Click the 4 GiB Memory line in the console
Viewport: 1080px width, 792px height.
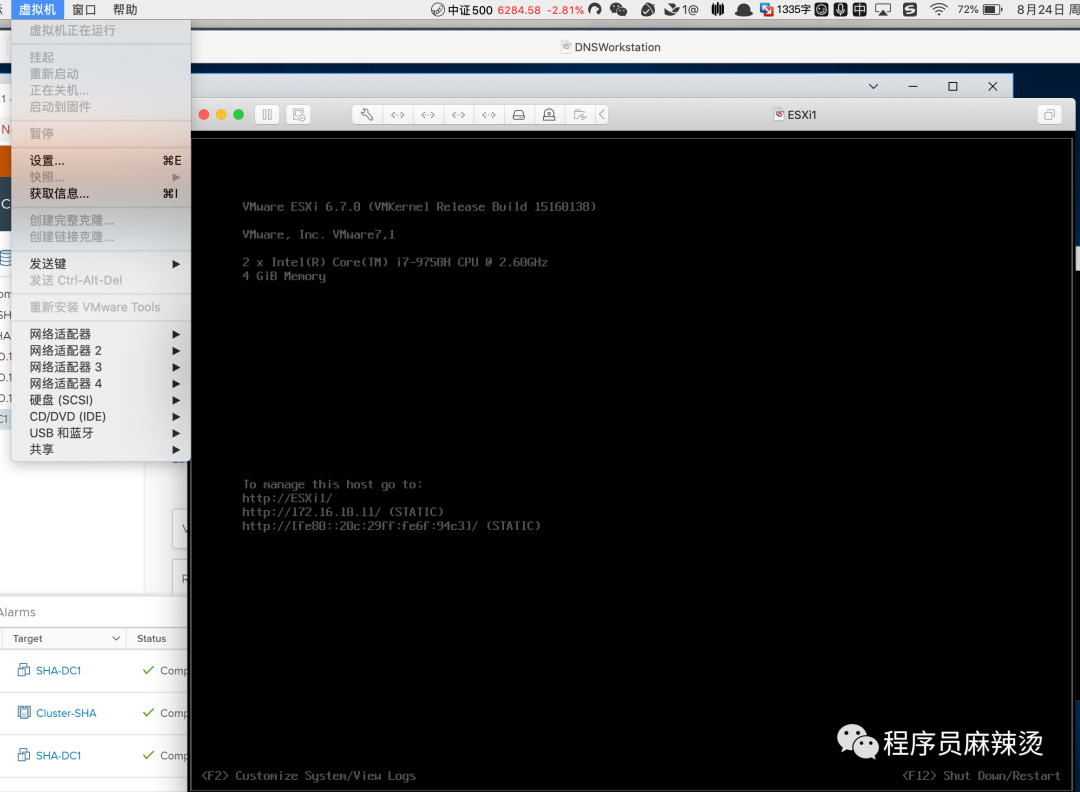click(x=284, y=276)
